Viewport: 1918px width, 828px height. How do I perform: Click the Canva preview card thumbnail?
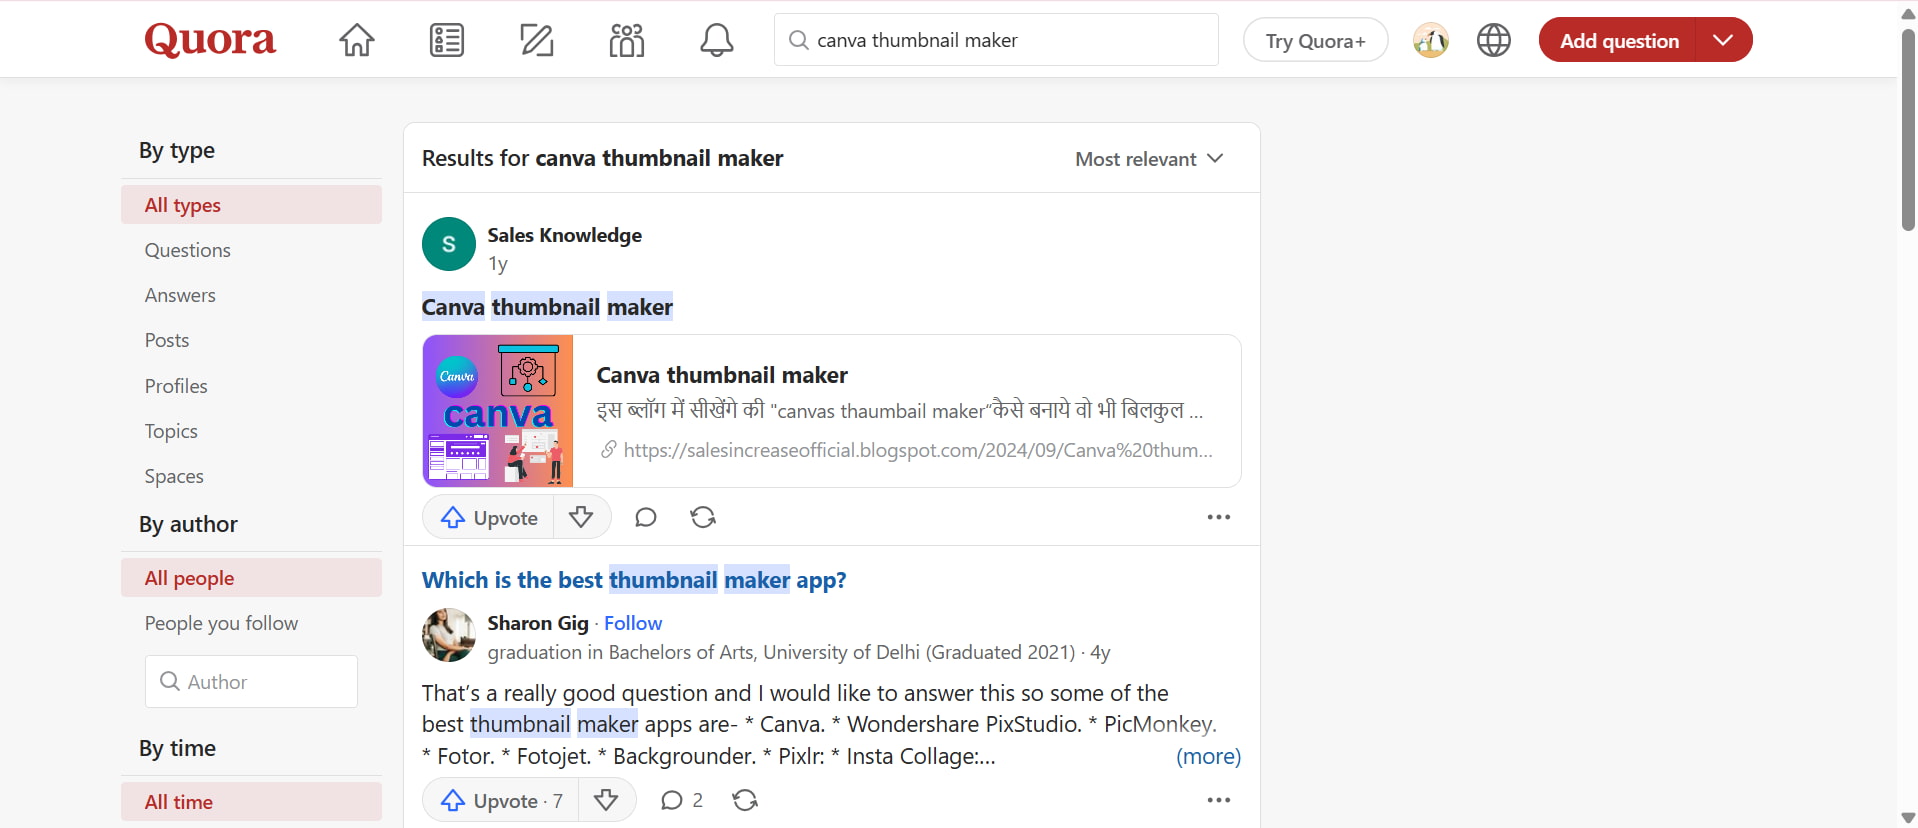[x=498, y=411]
